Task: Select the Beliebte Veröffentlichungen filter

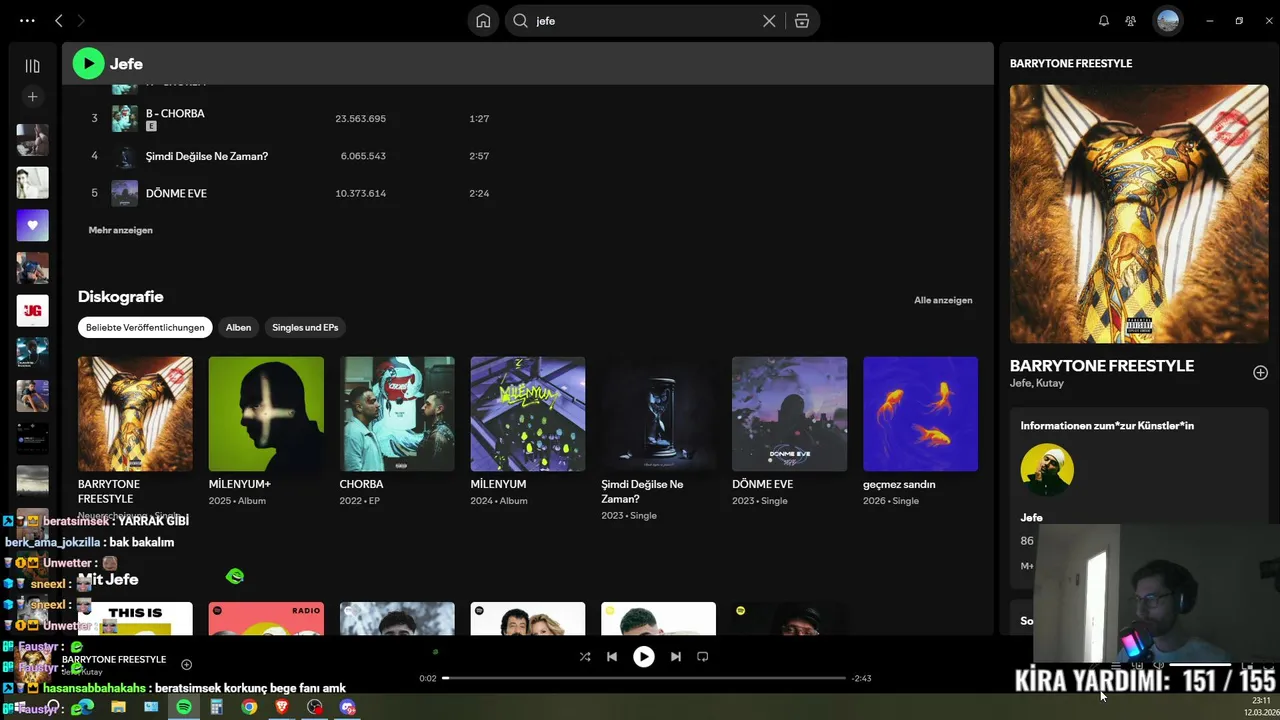Action: tap(145, 327)
